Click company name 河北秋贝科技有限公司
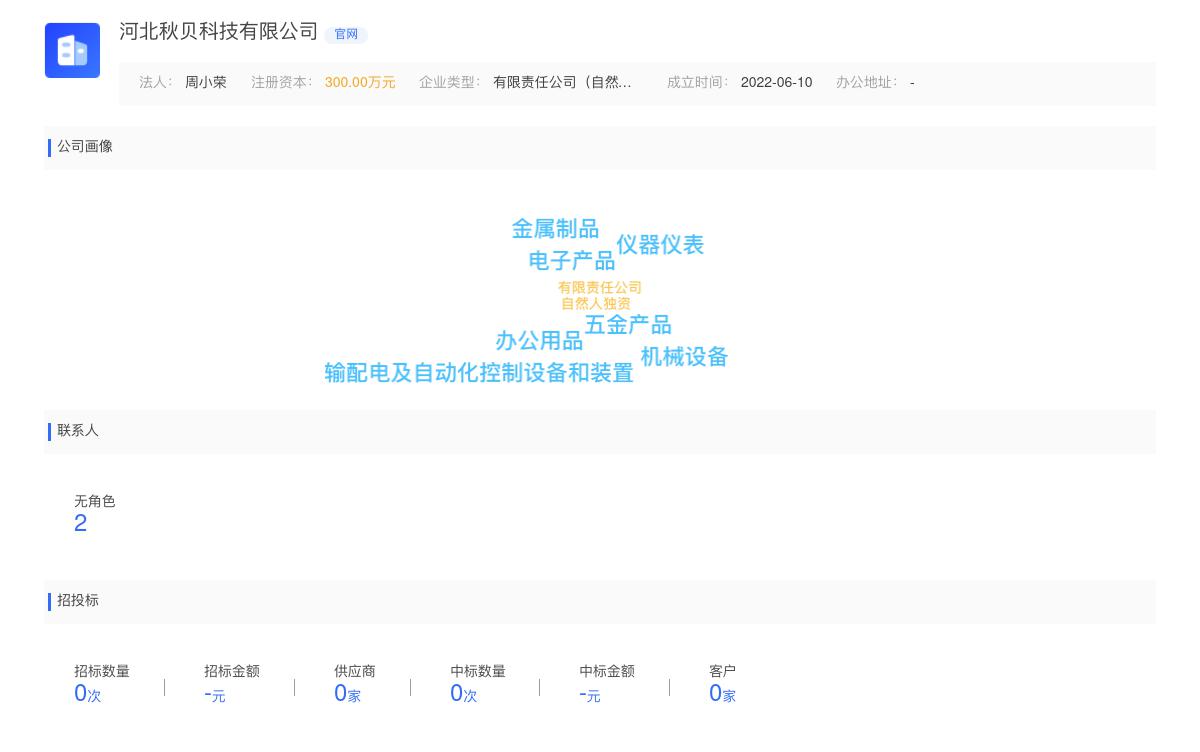The height and width of the screenshot is (752, 1200). coord(219,32)
